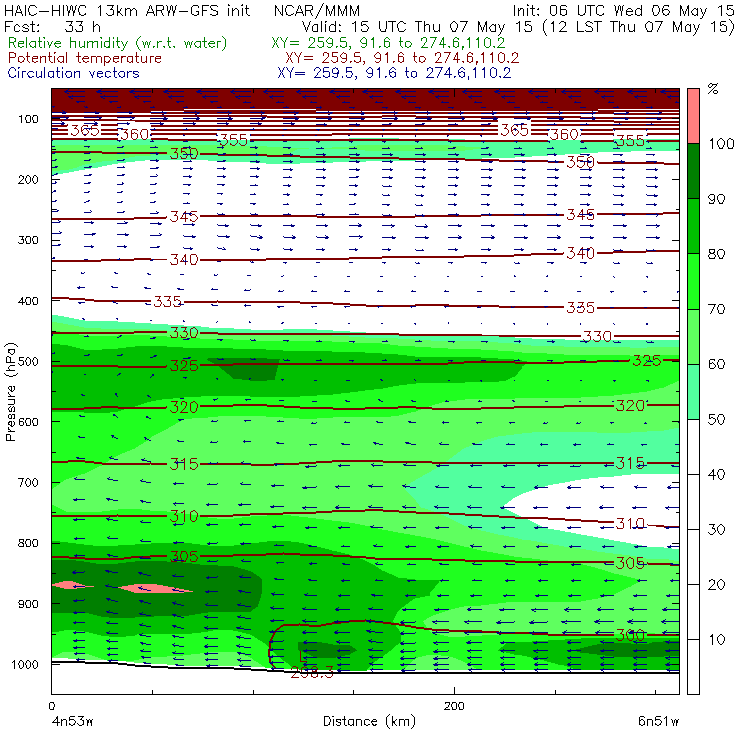Screen dimensions: 740x740
Task: Click the larger pink saturated humidity patch
Action: (156, 588)
